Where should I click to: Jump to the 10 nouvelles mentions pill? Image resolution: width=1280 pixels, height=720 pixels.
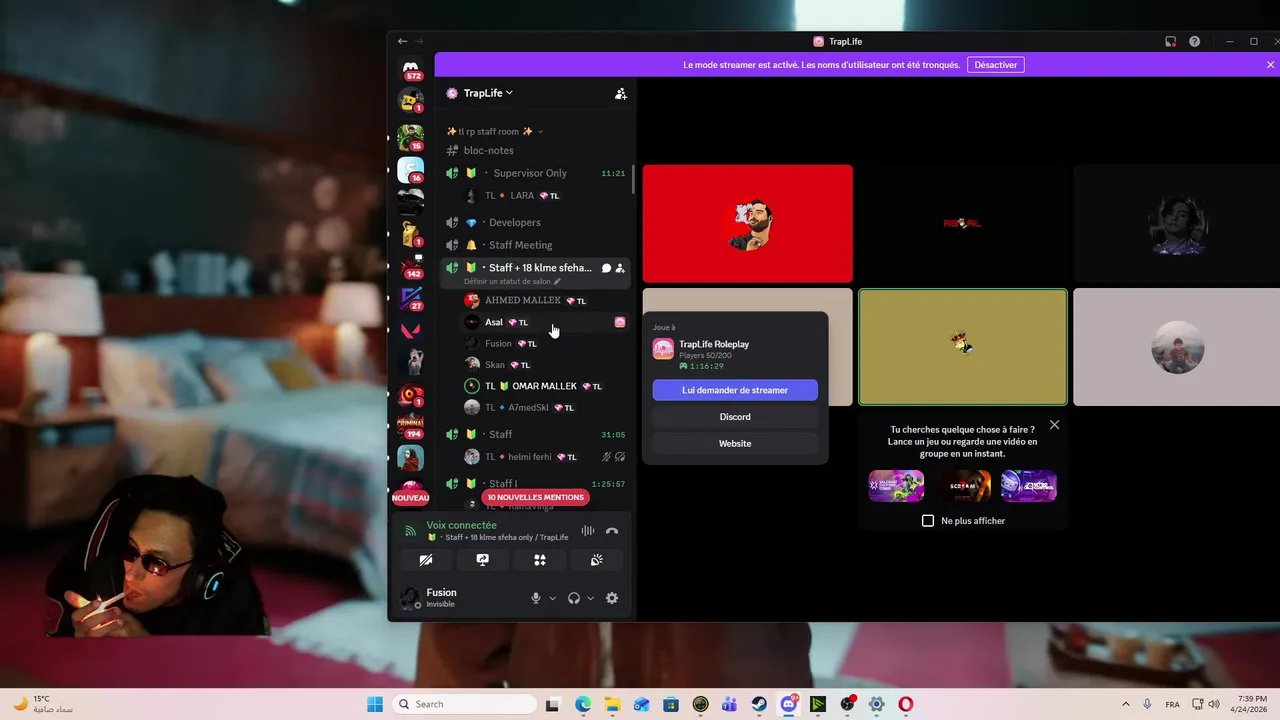click(535, 497)
